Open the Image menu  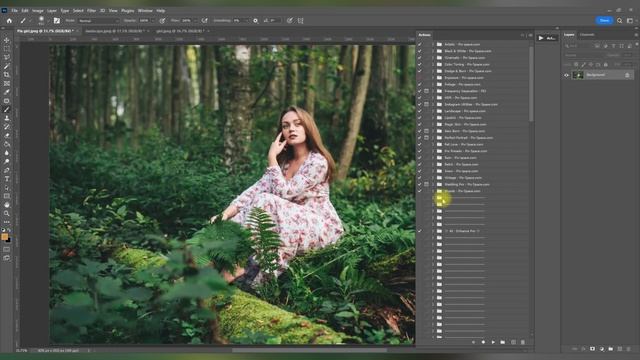click(x=38, y=10)
